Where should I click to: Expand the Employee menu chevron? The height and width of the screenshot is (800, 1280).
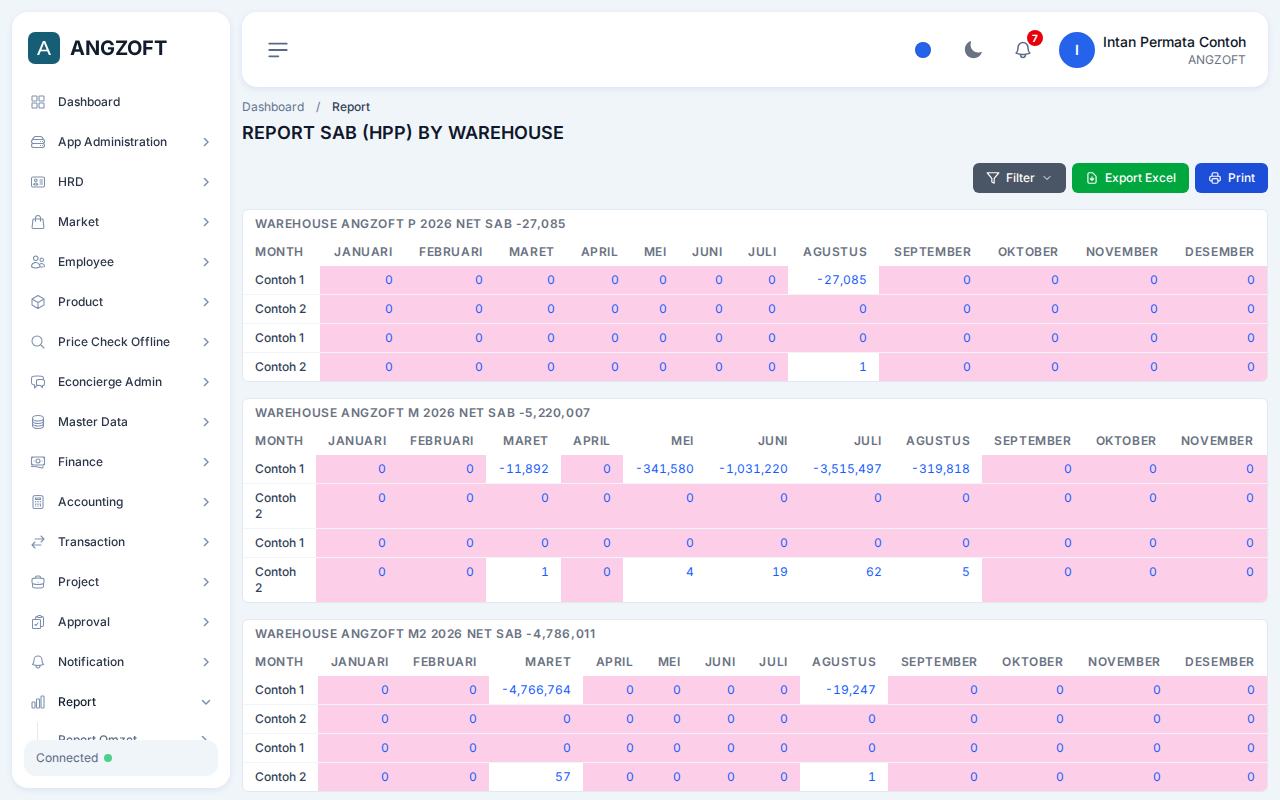(x=206, y=262)
